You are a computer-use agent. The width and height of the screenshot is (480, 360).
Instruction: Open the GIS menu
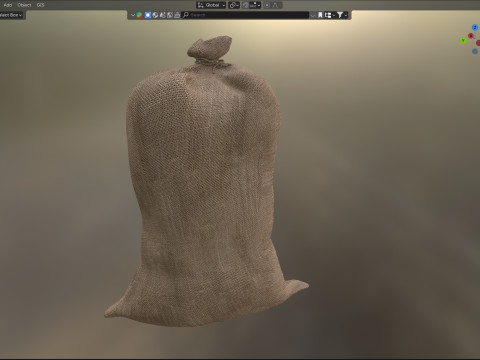pyautogui.click(x=40, y=5)
